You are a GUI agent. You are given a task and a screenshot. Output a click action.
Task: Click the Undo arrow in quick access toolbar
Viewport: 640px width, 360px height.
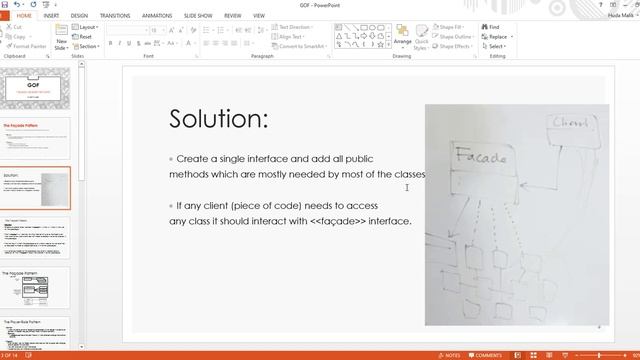17,4
